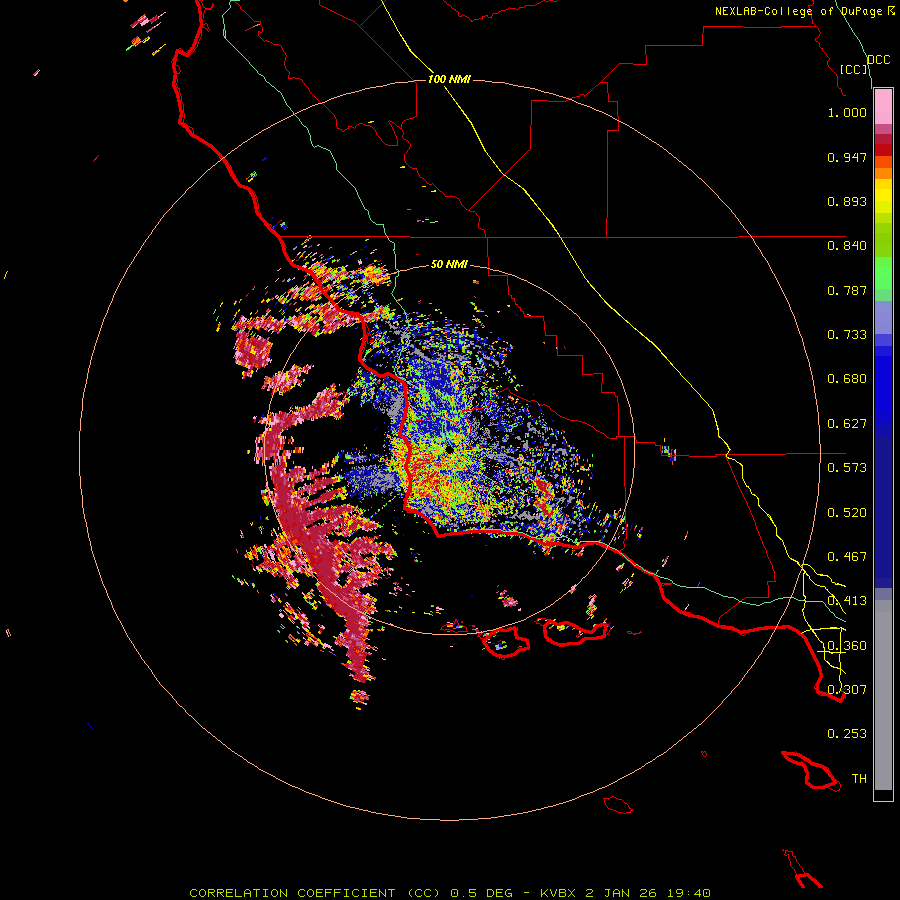The width and height of the screenshot is (900, 900).
Task: Click the 0.520 scale value
Action: point(847,513)
